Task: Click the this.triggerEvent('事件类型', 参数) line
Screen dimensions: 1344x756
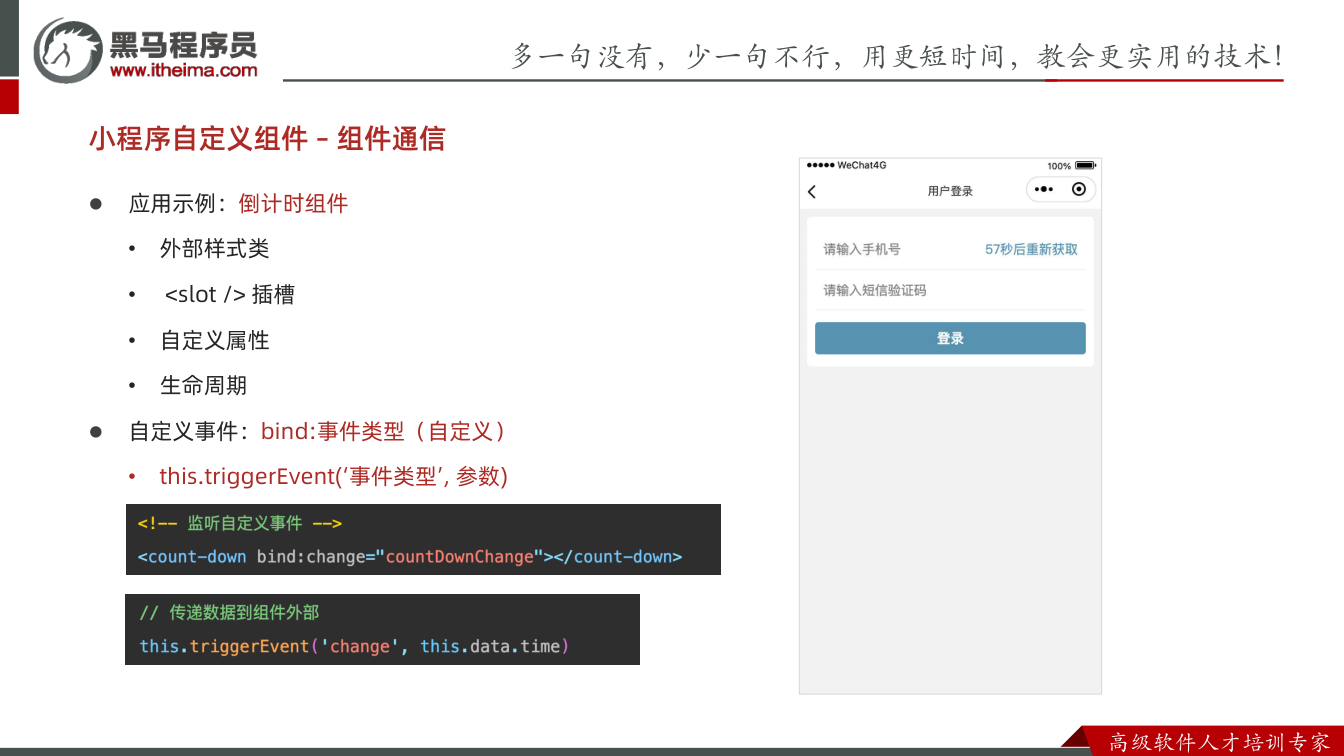Action: [x=334, y=477]
